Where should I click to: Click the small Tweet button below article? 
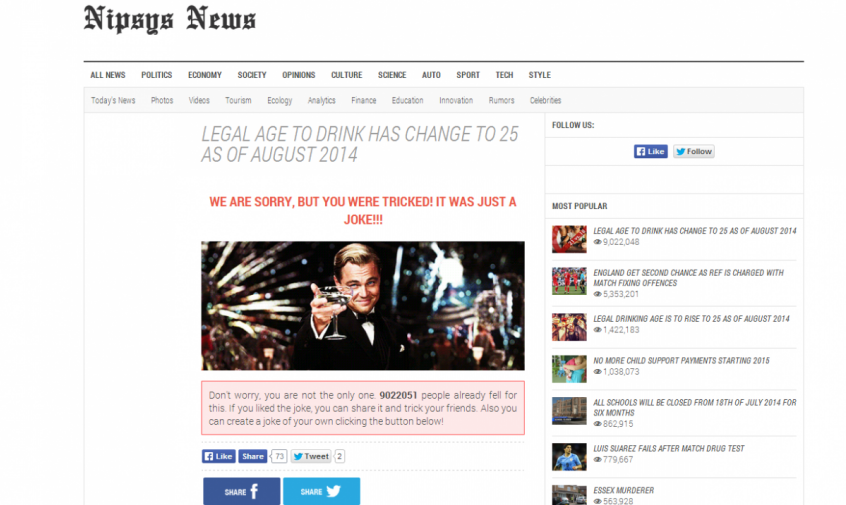(x=311, y=456)
